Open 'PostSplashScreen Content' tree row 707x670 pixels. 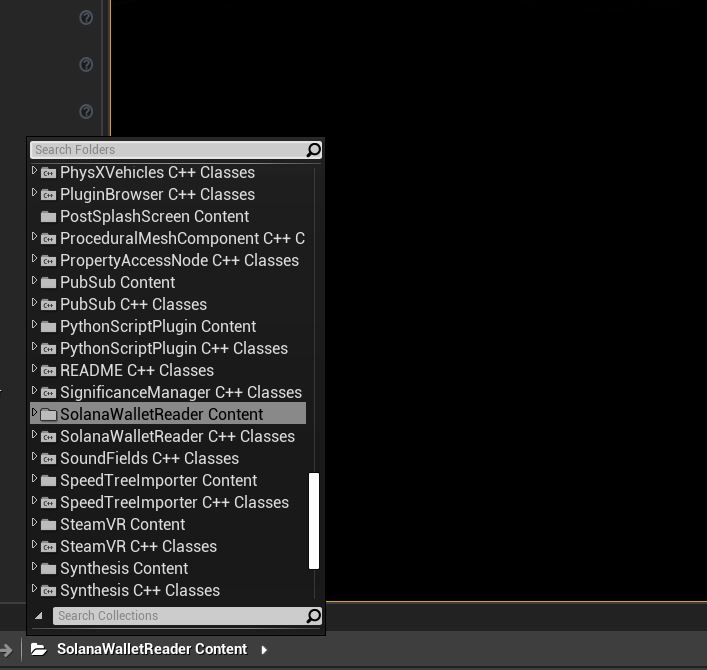coord(168,216)
